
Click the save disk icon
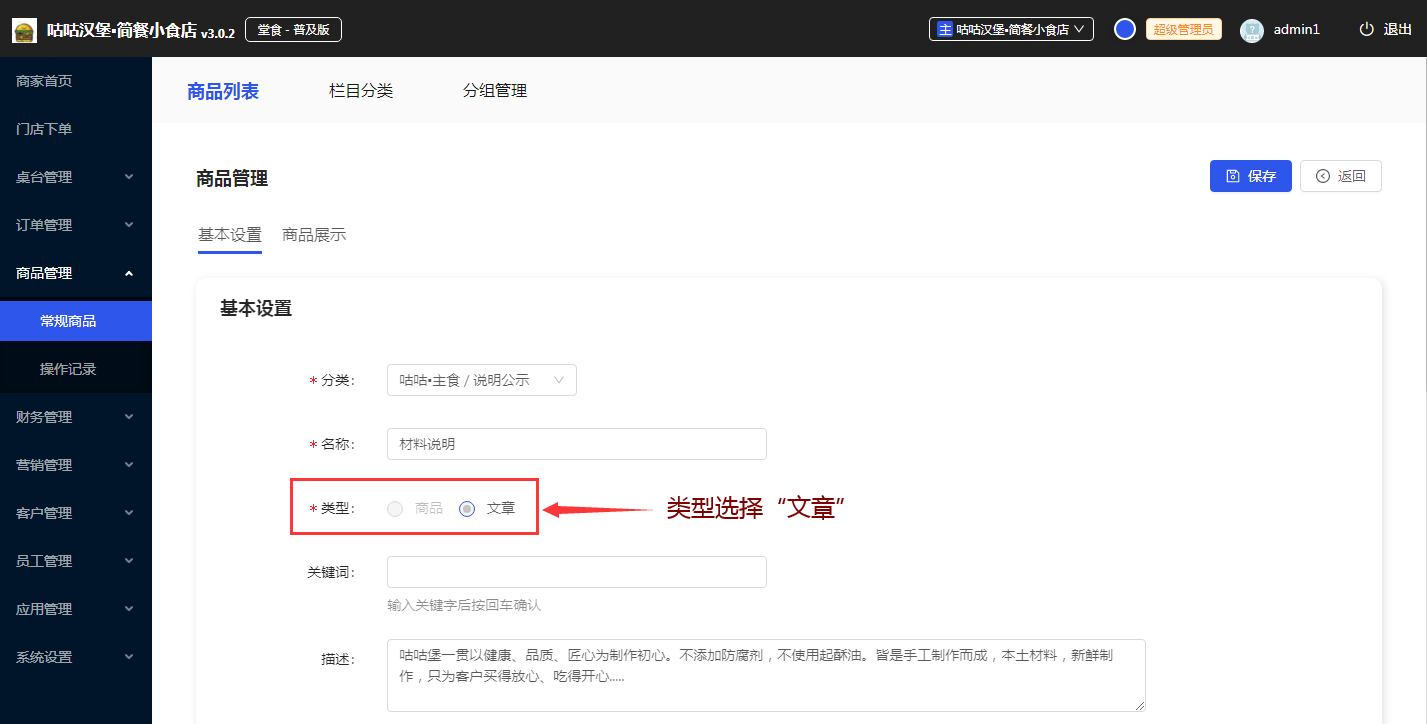tap(1233, 176)
